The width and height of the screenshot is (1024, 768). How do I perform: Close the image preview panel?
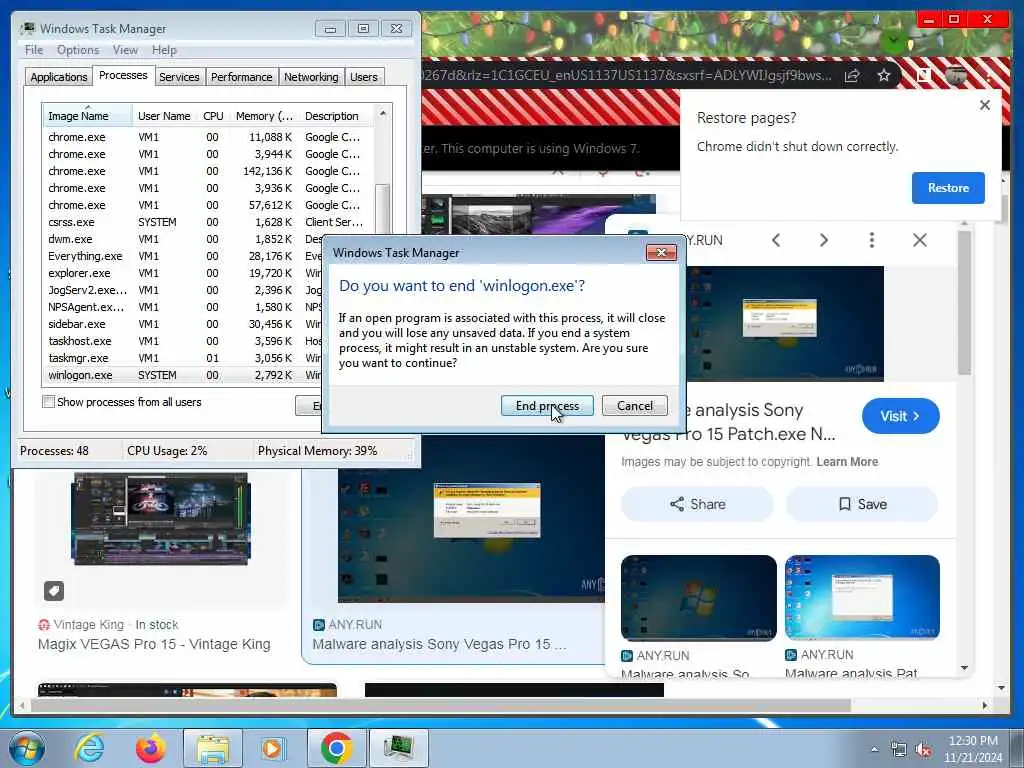920,240
